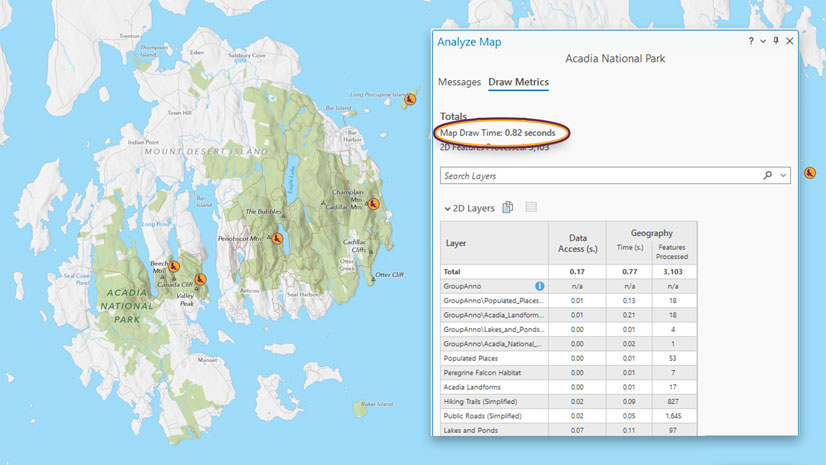Click the Data Access (s.) column header
826x465 pixels.
pyautogui.click(x=577, y=243)
